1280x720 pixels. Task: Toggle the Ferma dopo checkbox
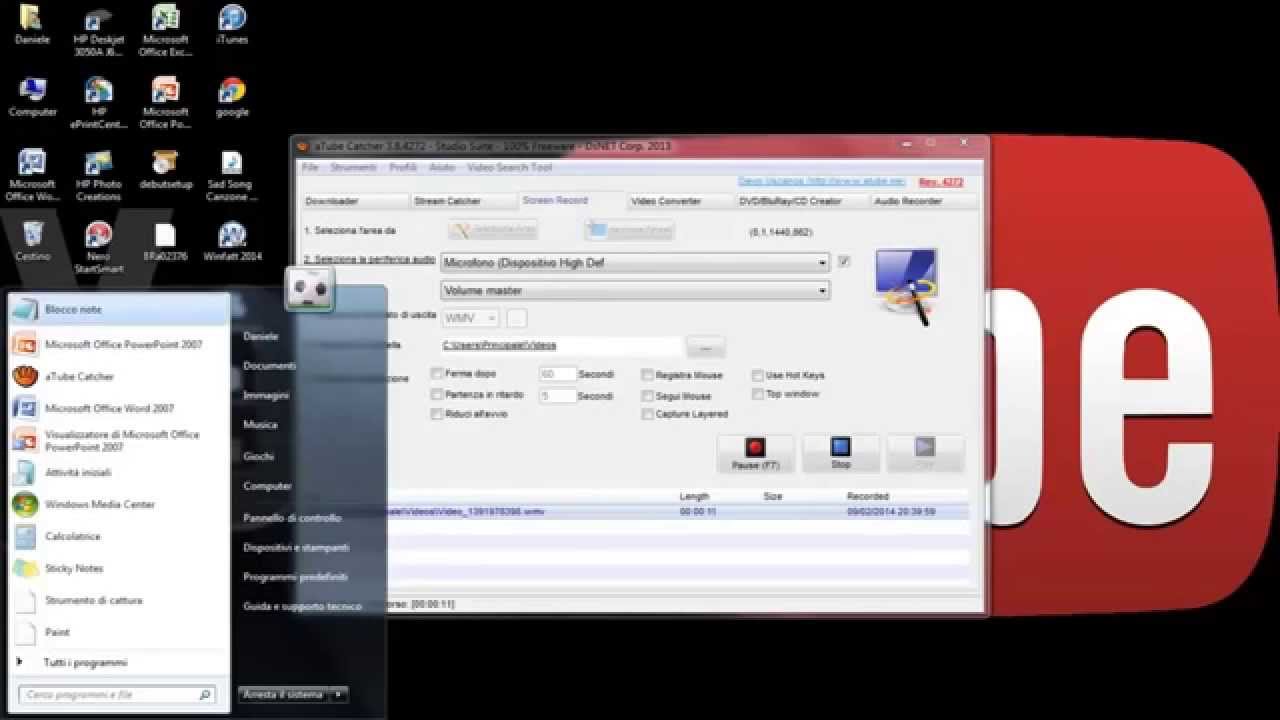(x=437, y=374)
